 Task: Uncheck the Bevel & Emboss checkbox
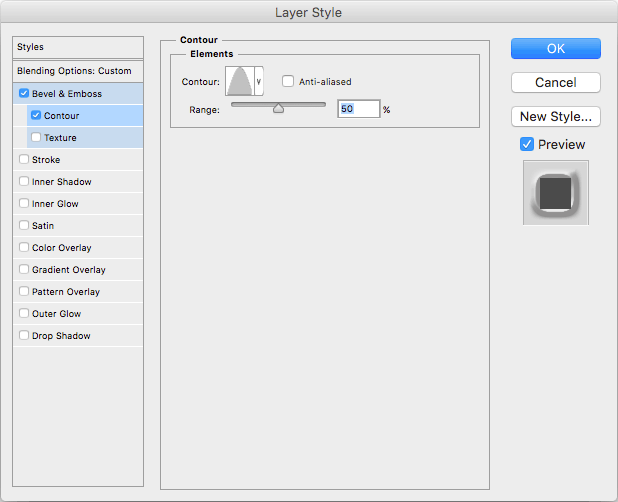click(x=24, y=93)
